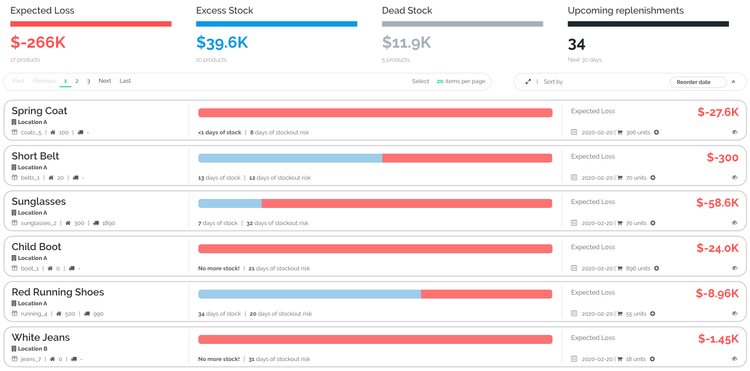Go to page 2

77,81
